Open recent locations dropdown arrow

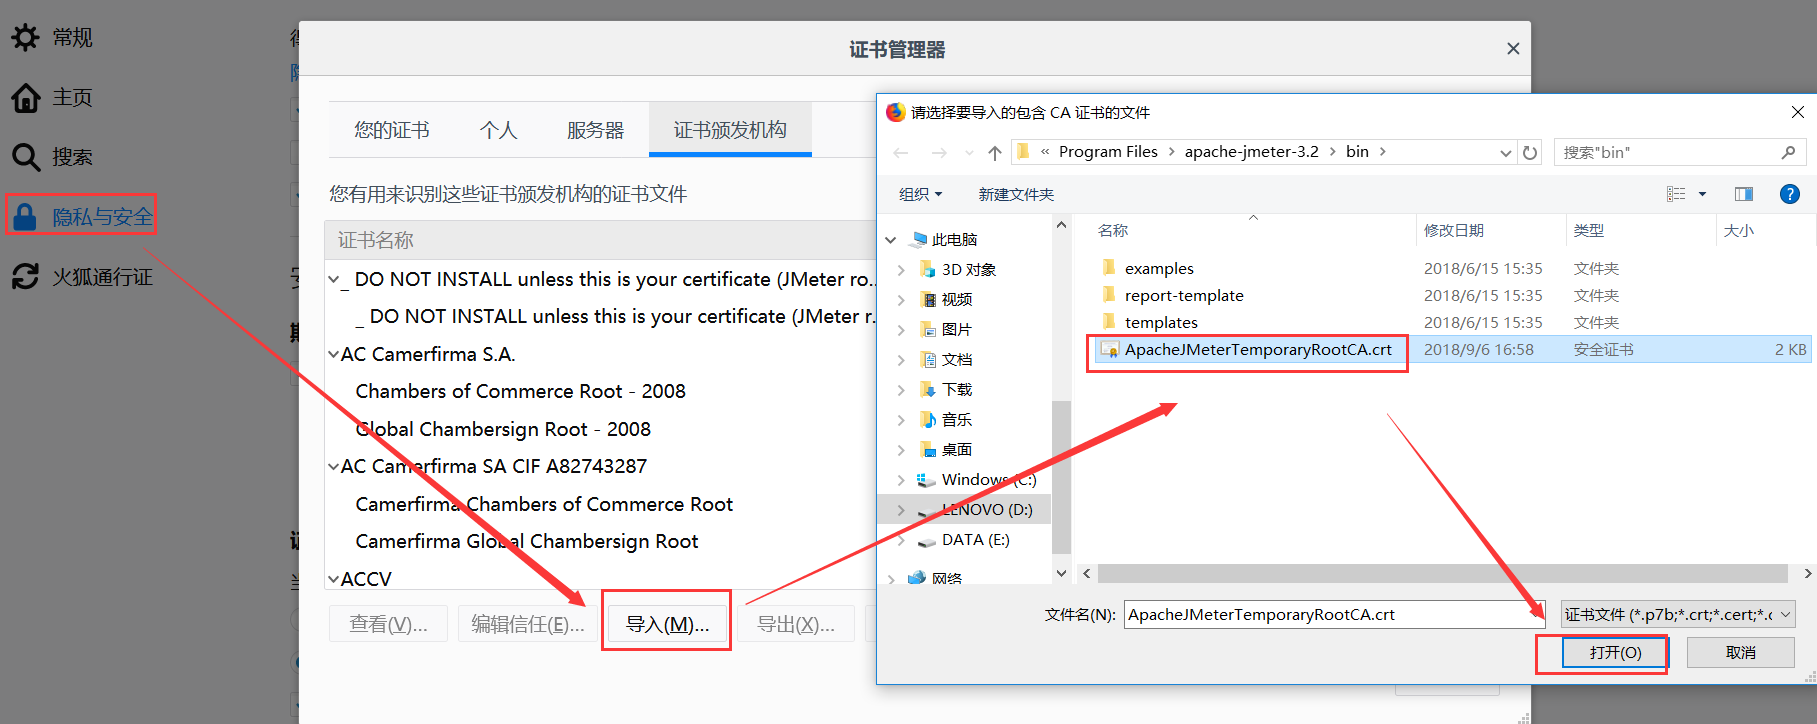click(x=968, y=153)
